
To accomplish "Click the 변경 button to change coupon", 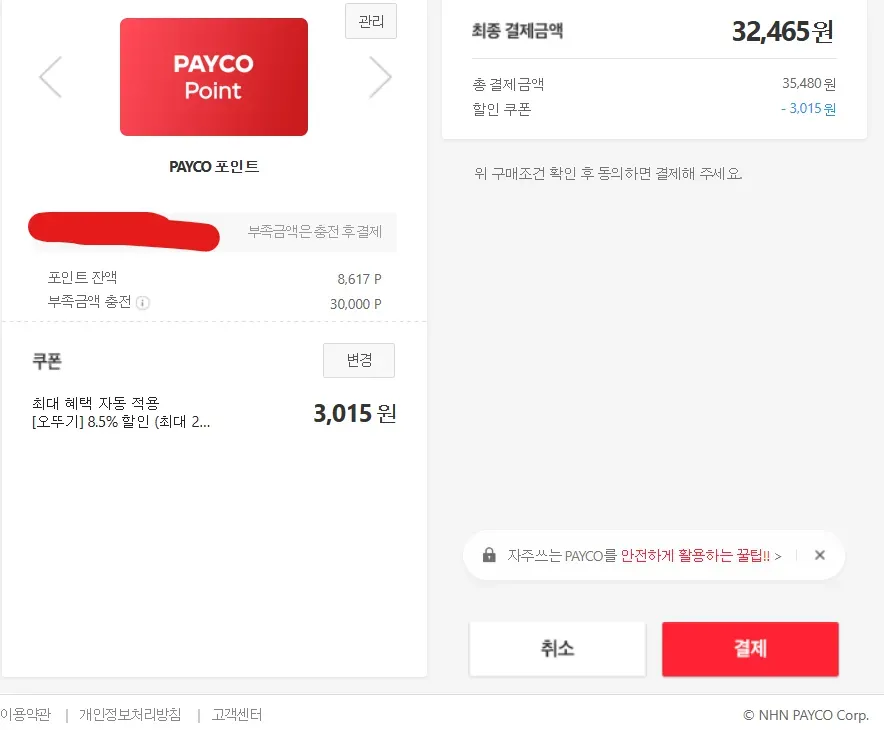I will (359, 360).
